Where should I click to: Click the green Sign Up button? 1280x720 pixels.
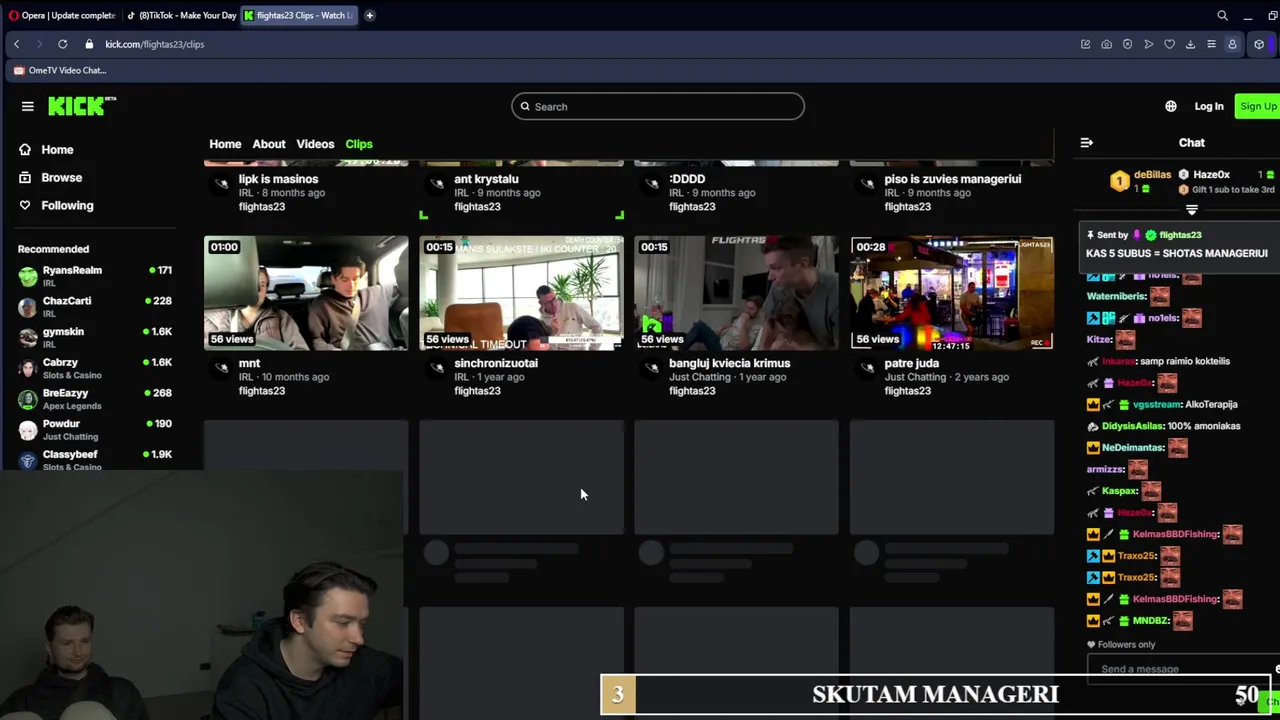[1257, 106]
